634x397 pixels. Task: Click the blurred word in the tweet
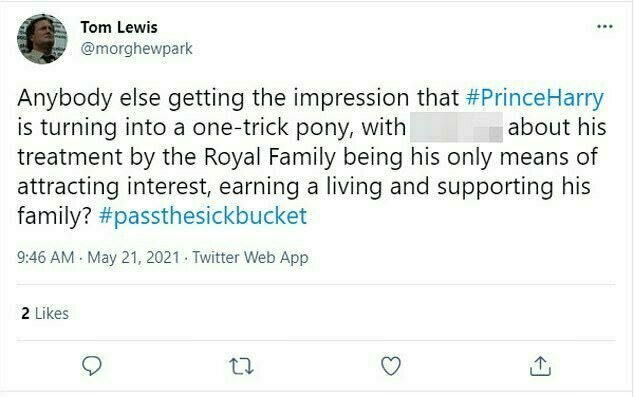(456, 128)
